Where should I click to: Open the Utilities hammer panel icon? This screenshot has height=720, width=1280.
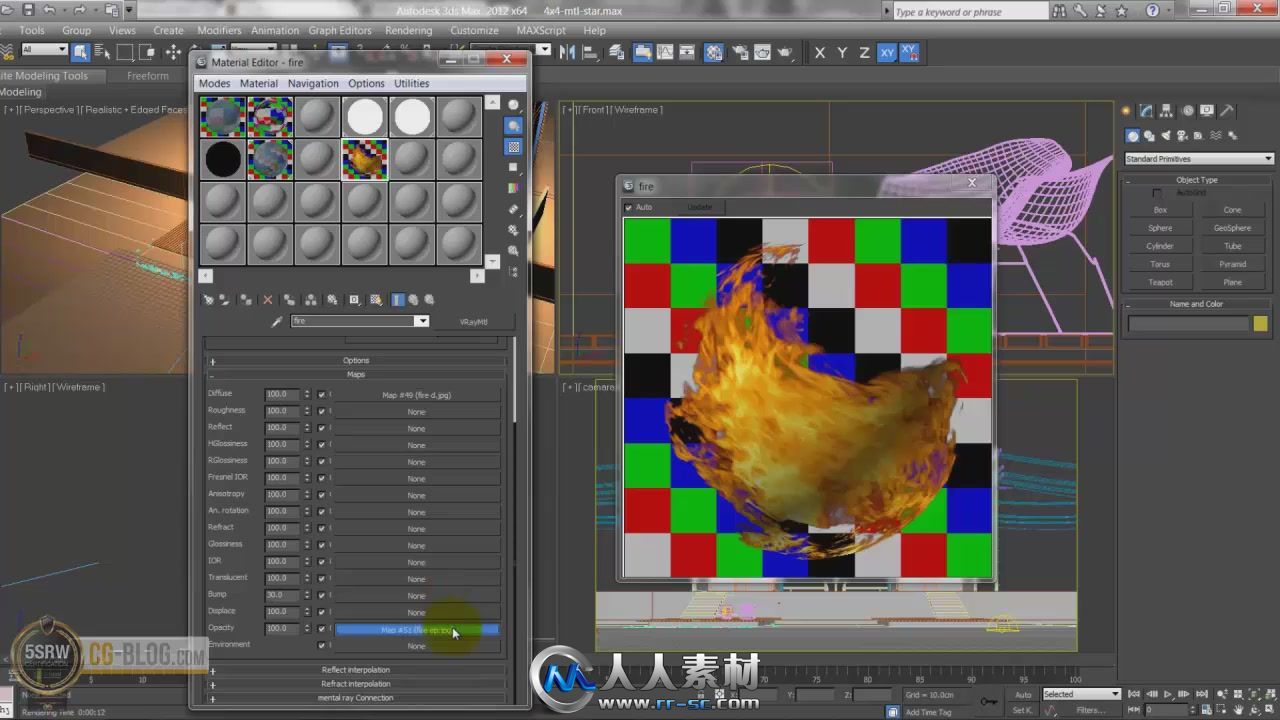point(1228,110)
